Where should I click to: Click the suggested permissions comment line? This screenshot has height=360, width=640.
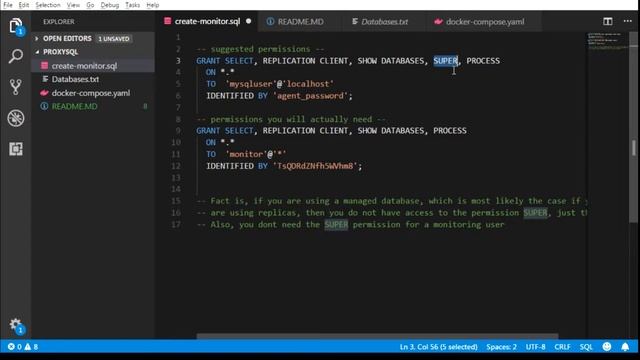(x=260, y=49)
